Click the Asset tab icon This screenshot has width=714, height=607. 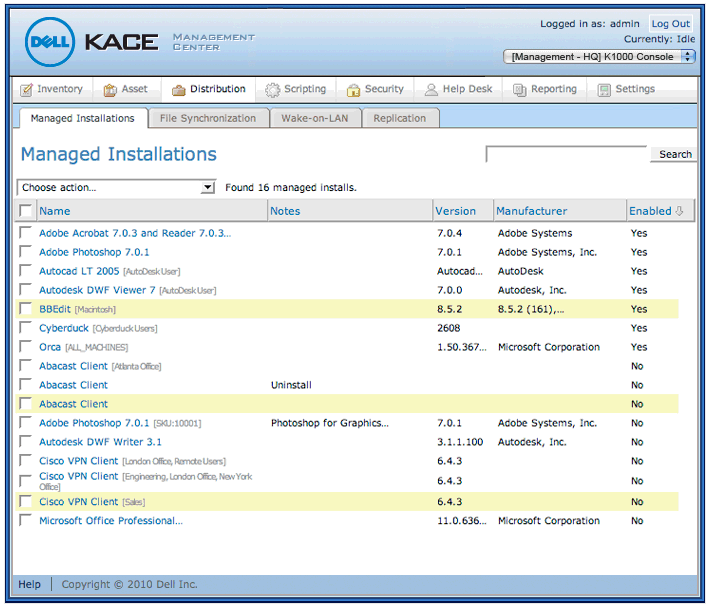coord(110,90)
